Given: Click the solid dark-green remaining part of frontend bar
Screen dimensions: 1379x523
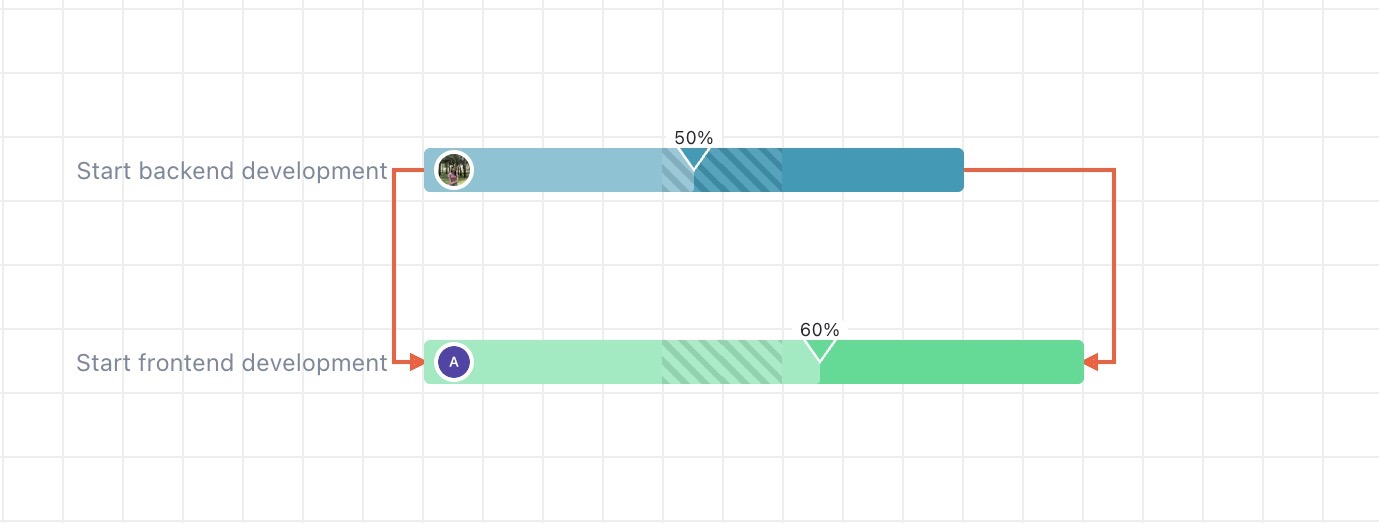Looking at the screenshot, I should pos(950,362).
